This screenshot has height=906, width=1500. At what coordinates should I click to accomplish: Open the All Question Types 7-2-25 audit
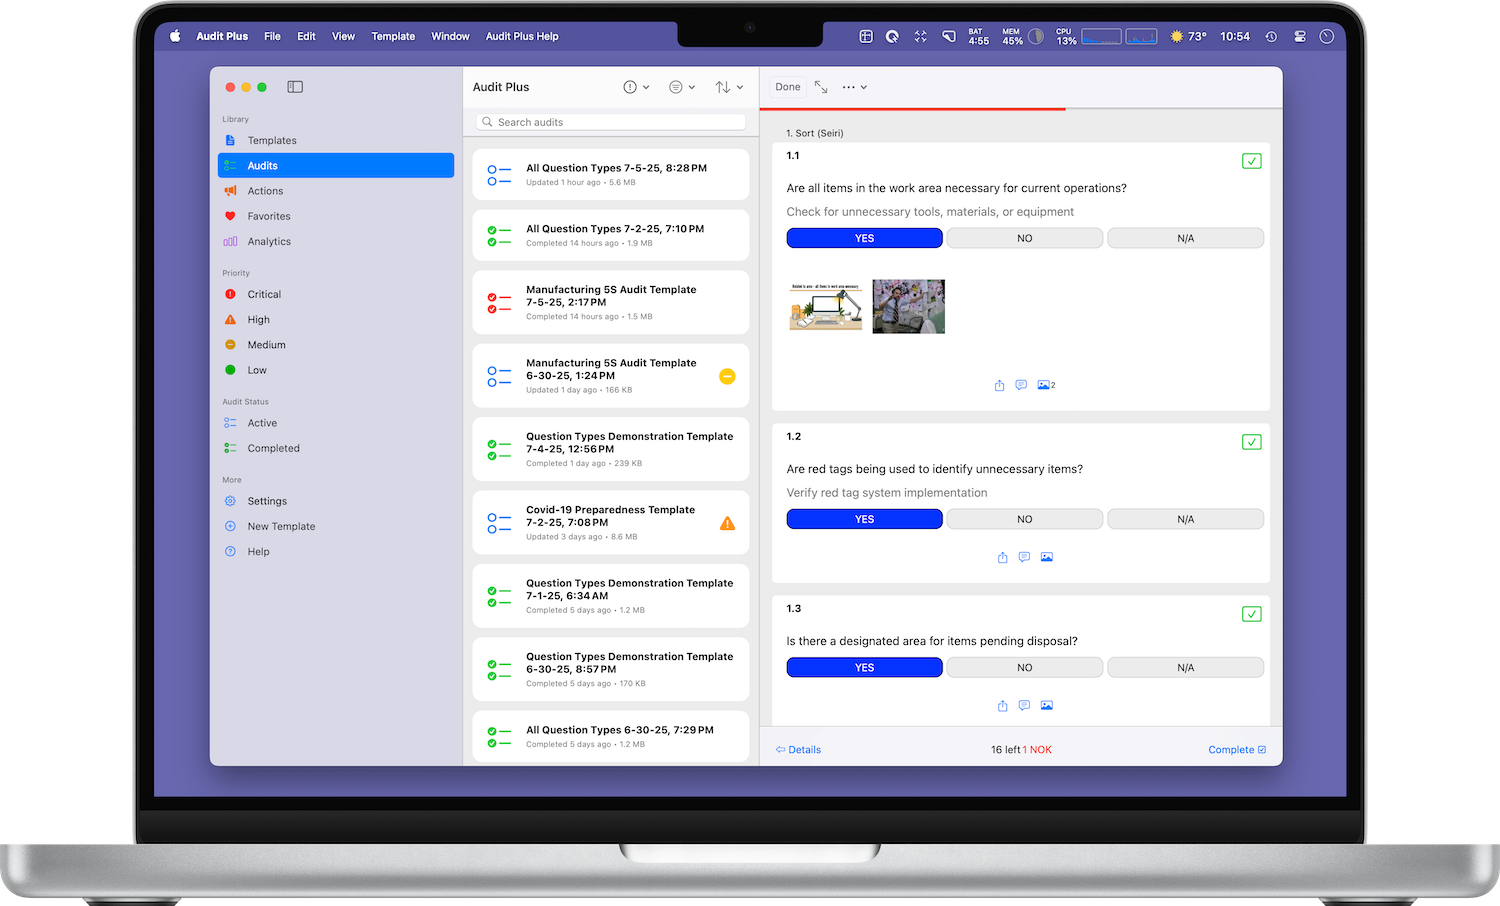pos(611,235)
